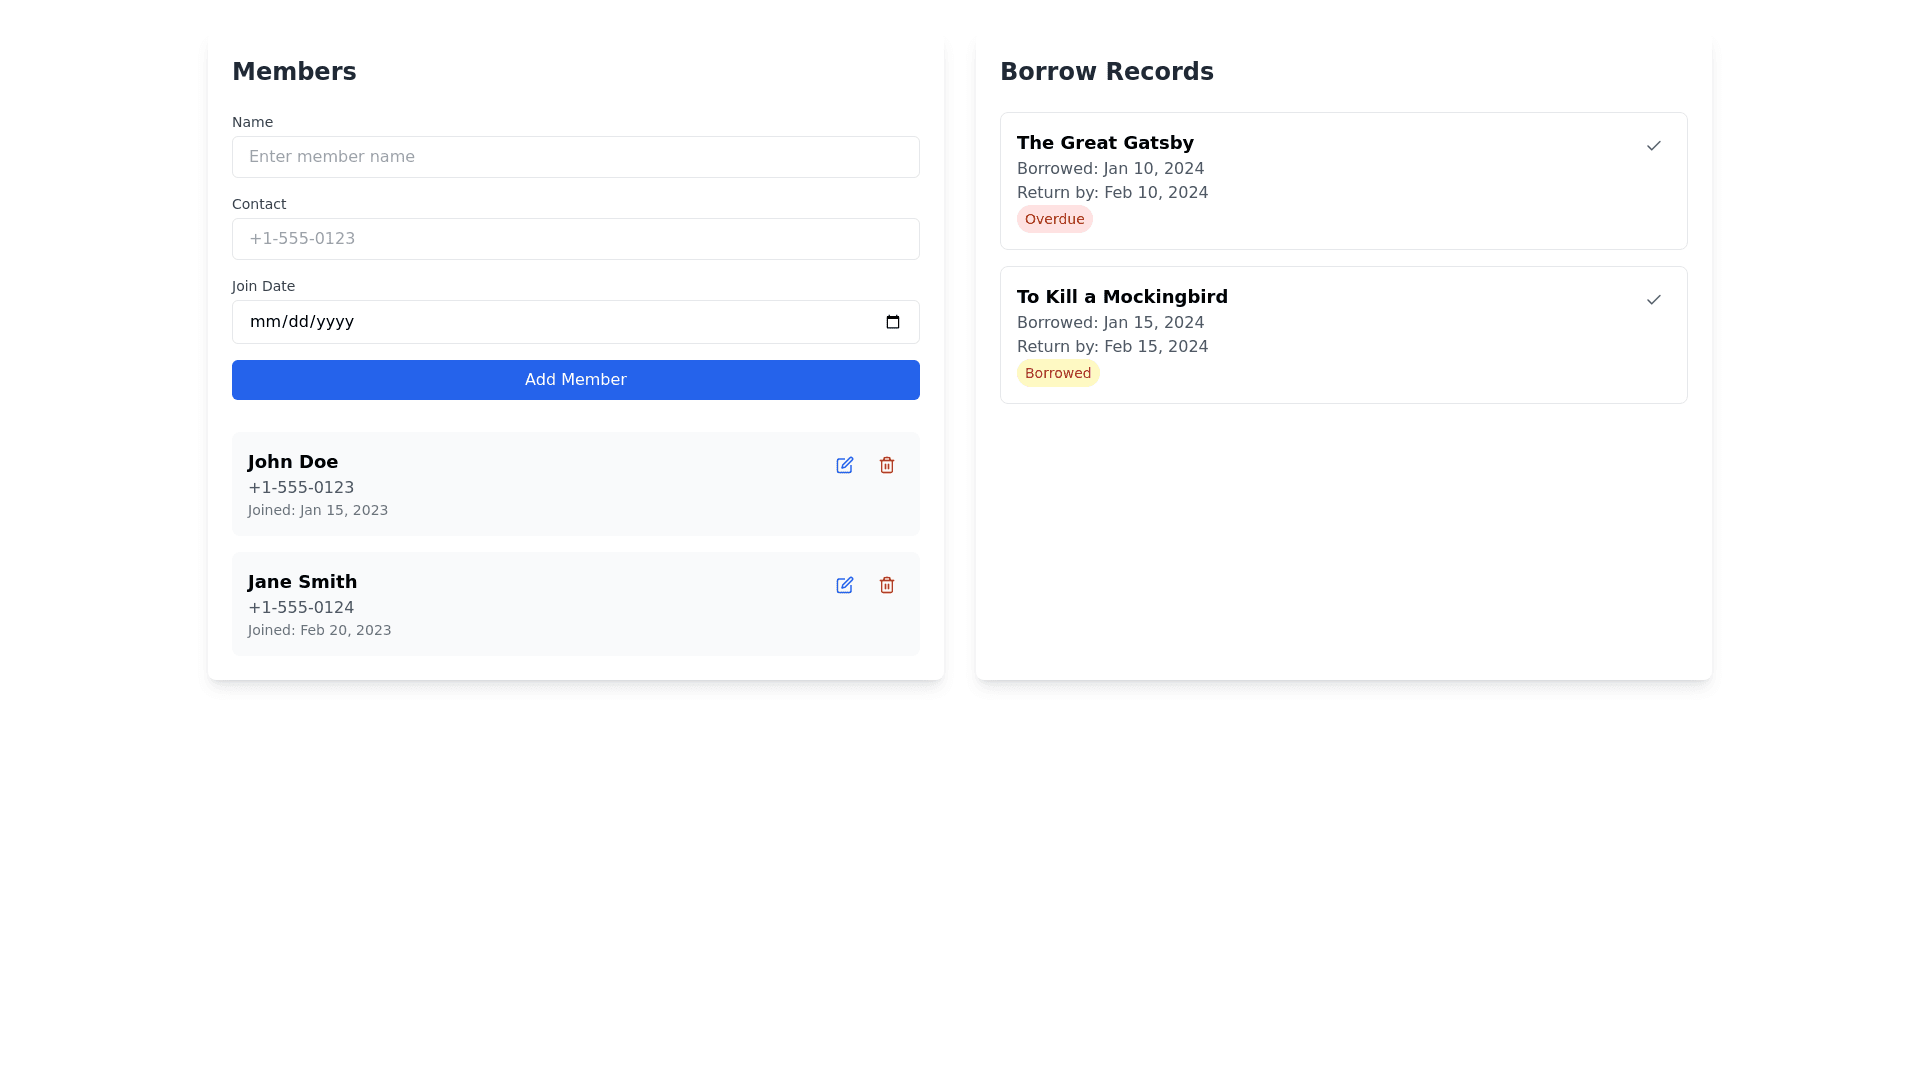Click the Members section heading
The height and width of the screenshot is (1080, 1920).
point(293,72)
